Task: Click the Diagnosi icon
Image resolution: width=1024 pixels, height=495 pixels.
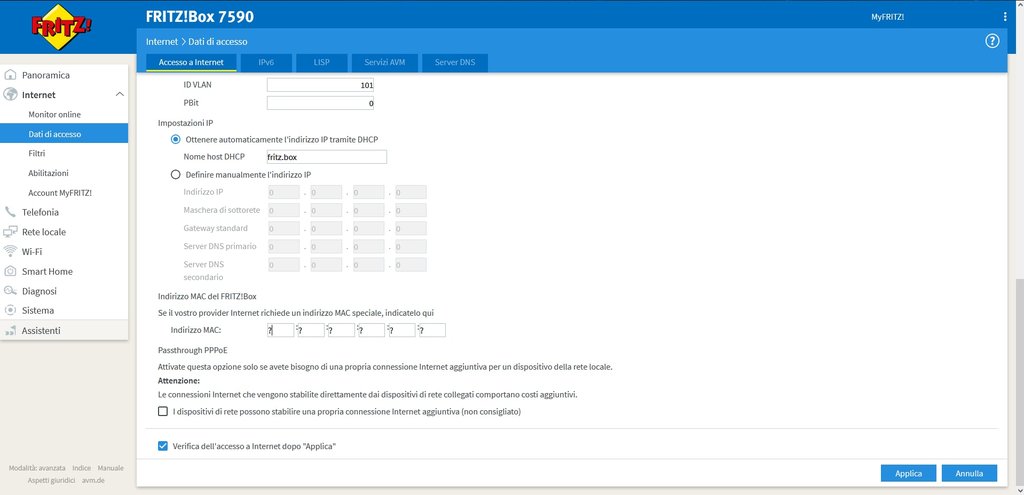Action: (x=10, y=291)
